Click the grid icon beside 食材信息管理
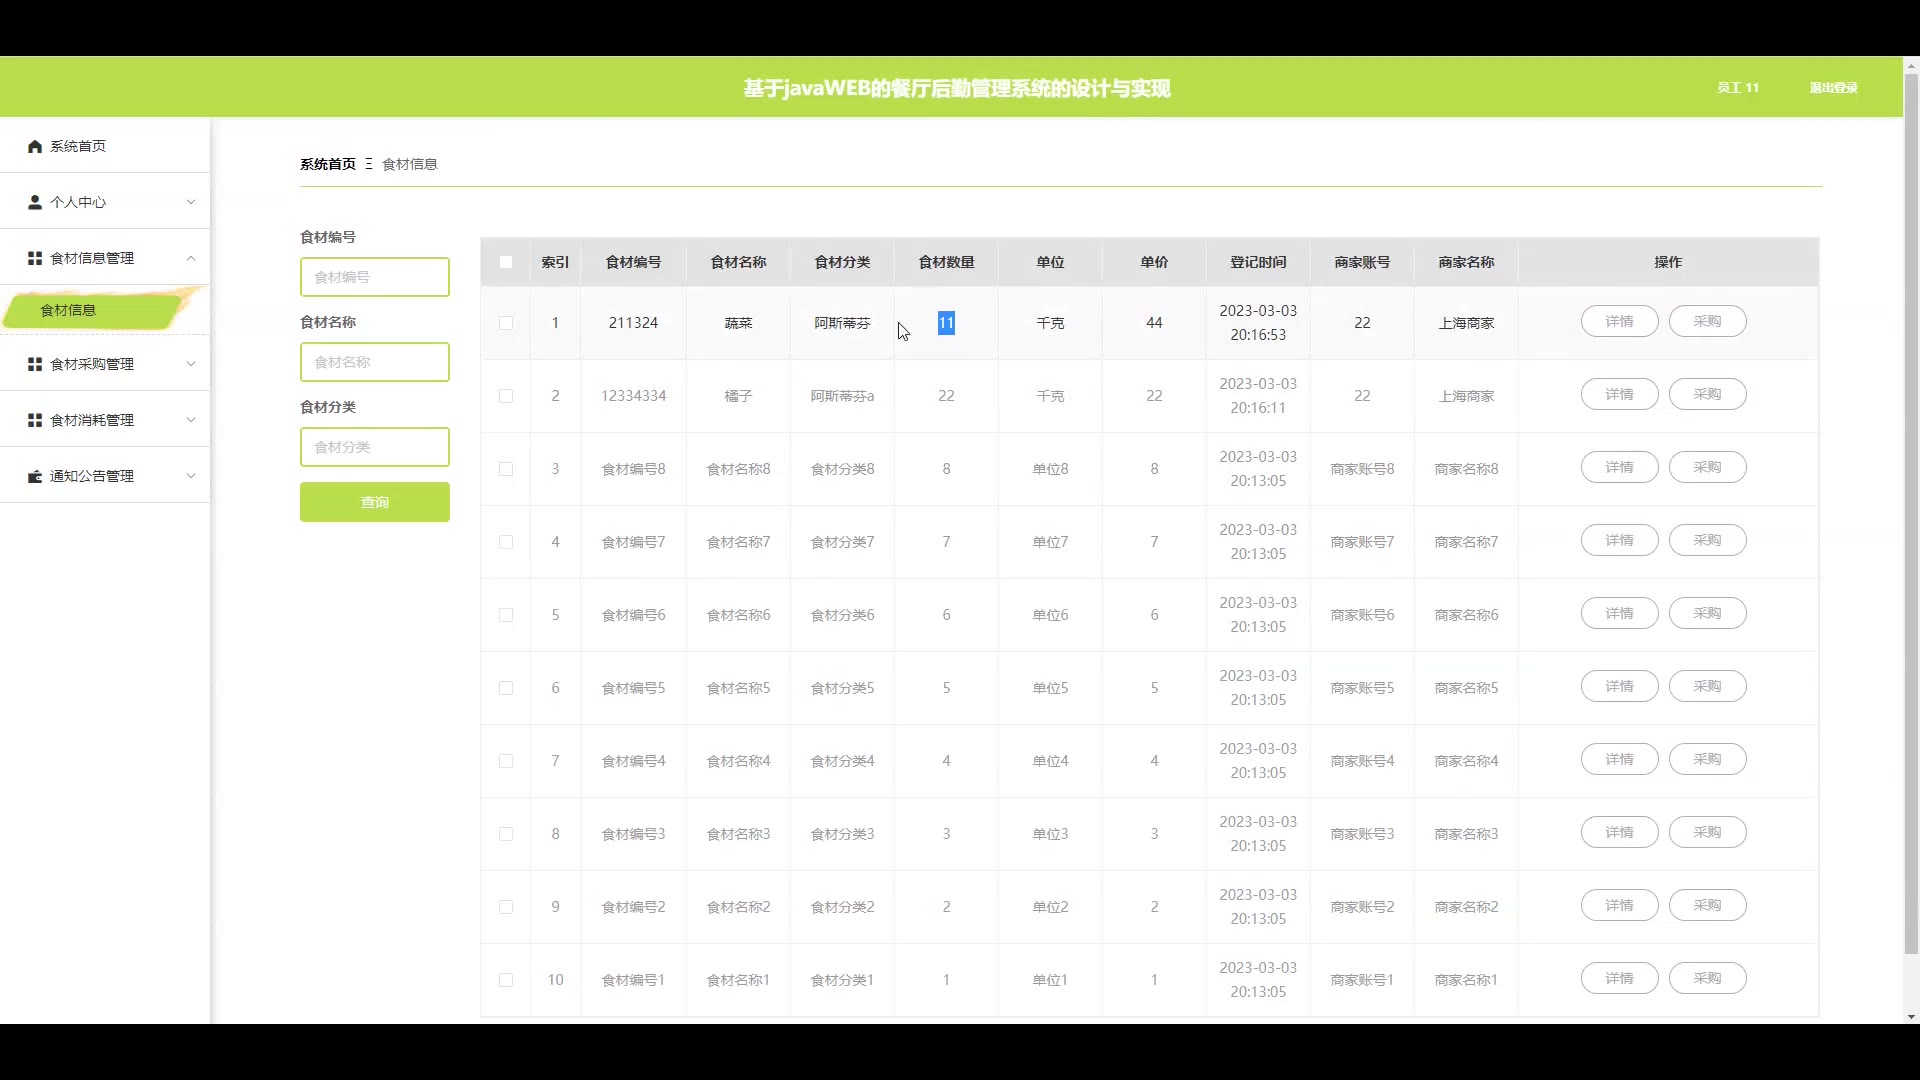The image size is (1920, 1080). (35, 258)
